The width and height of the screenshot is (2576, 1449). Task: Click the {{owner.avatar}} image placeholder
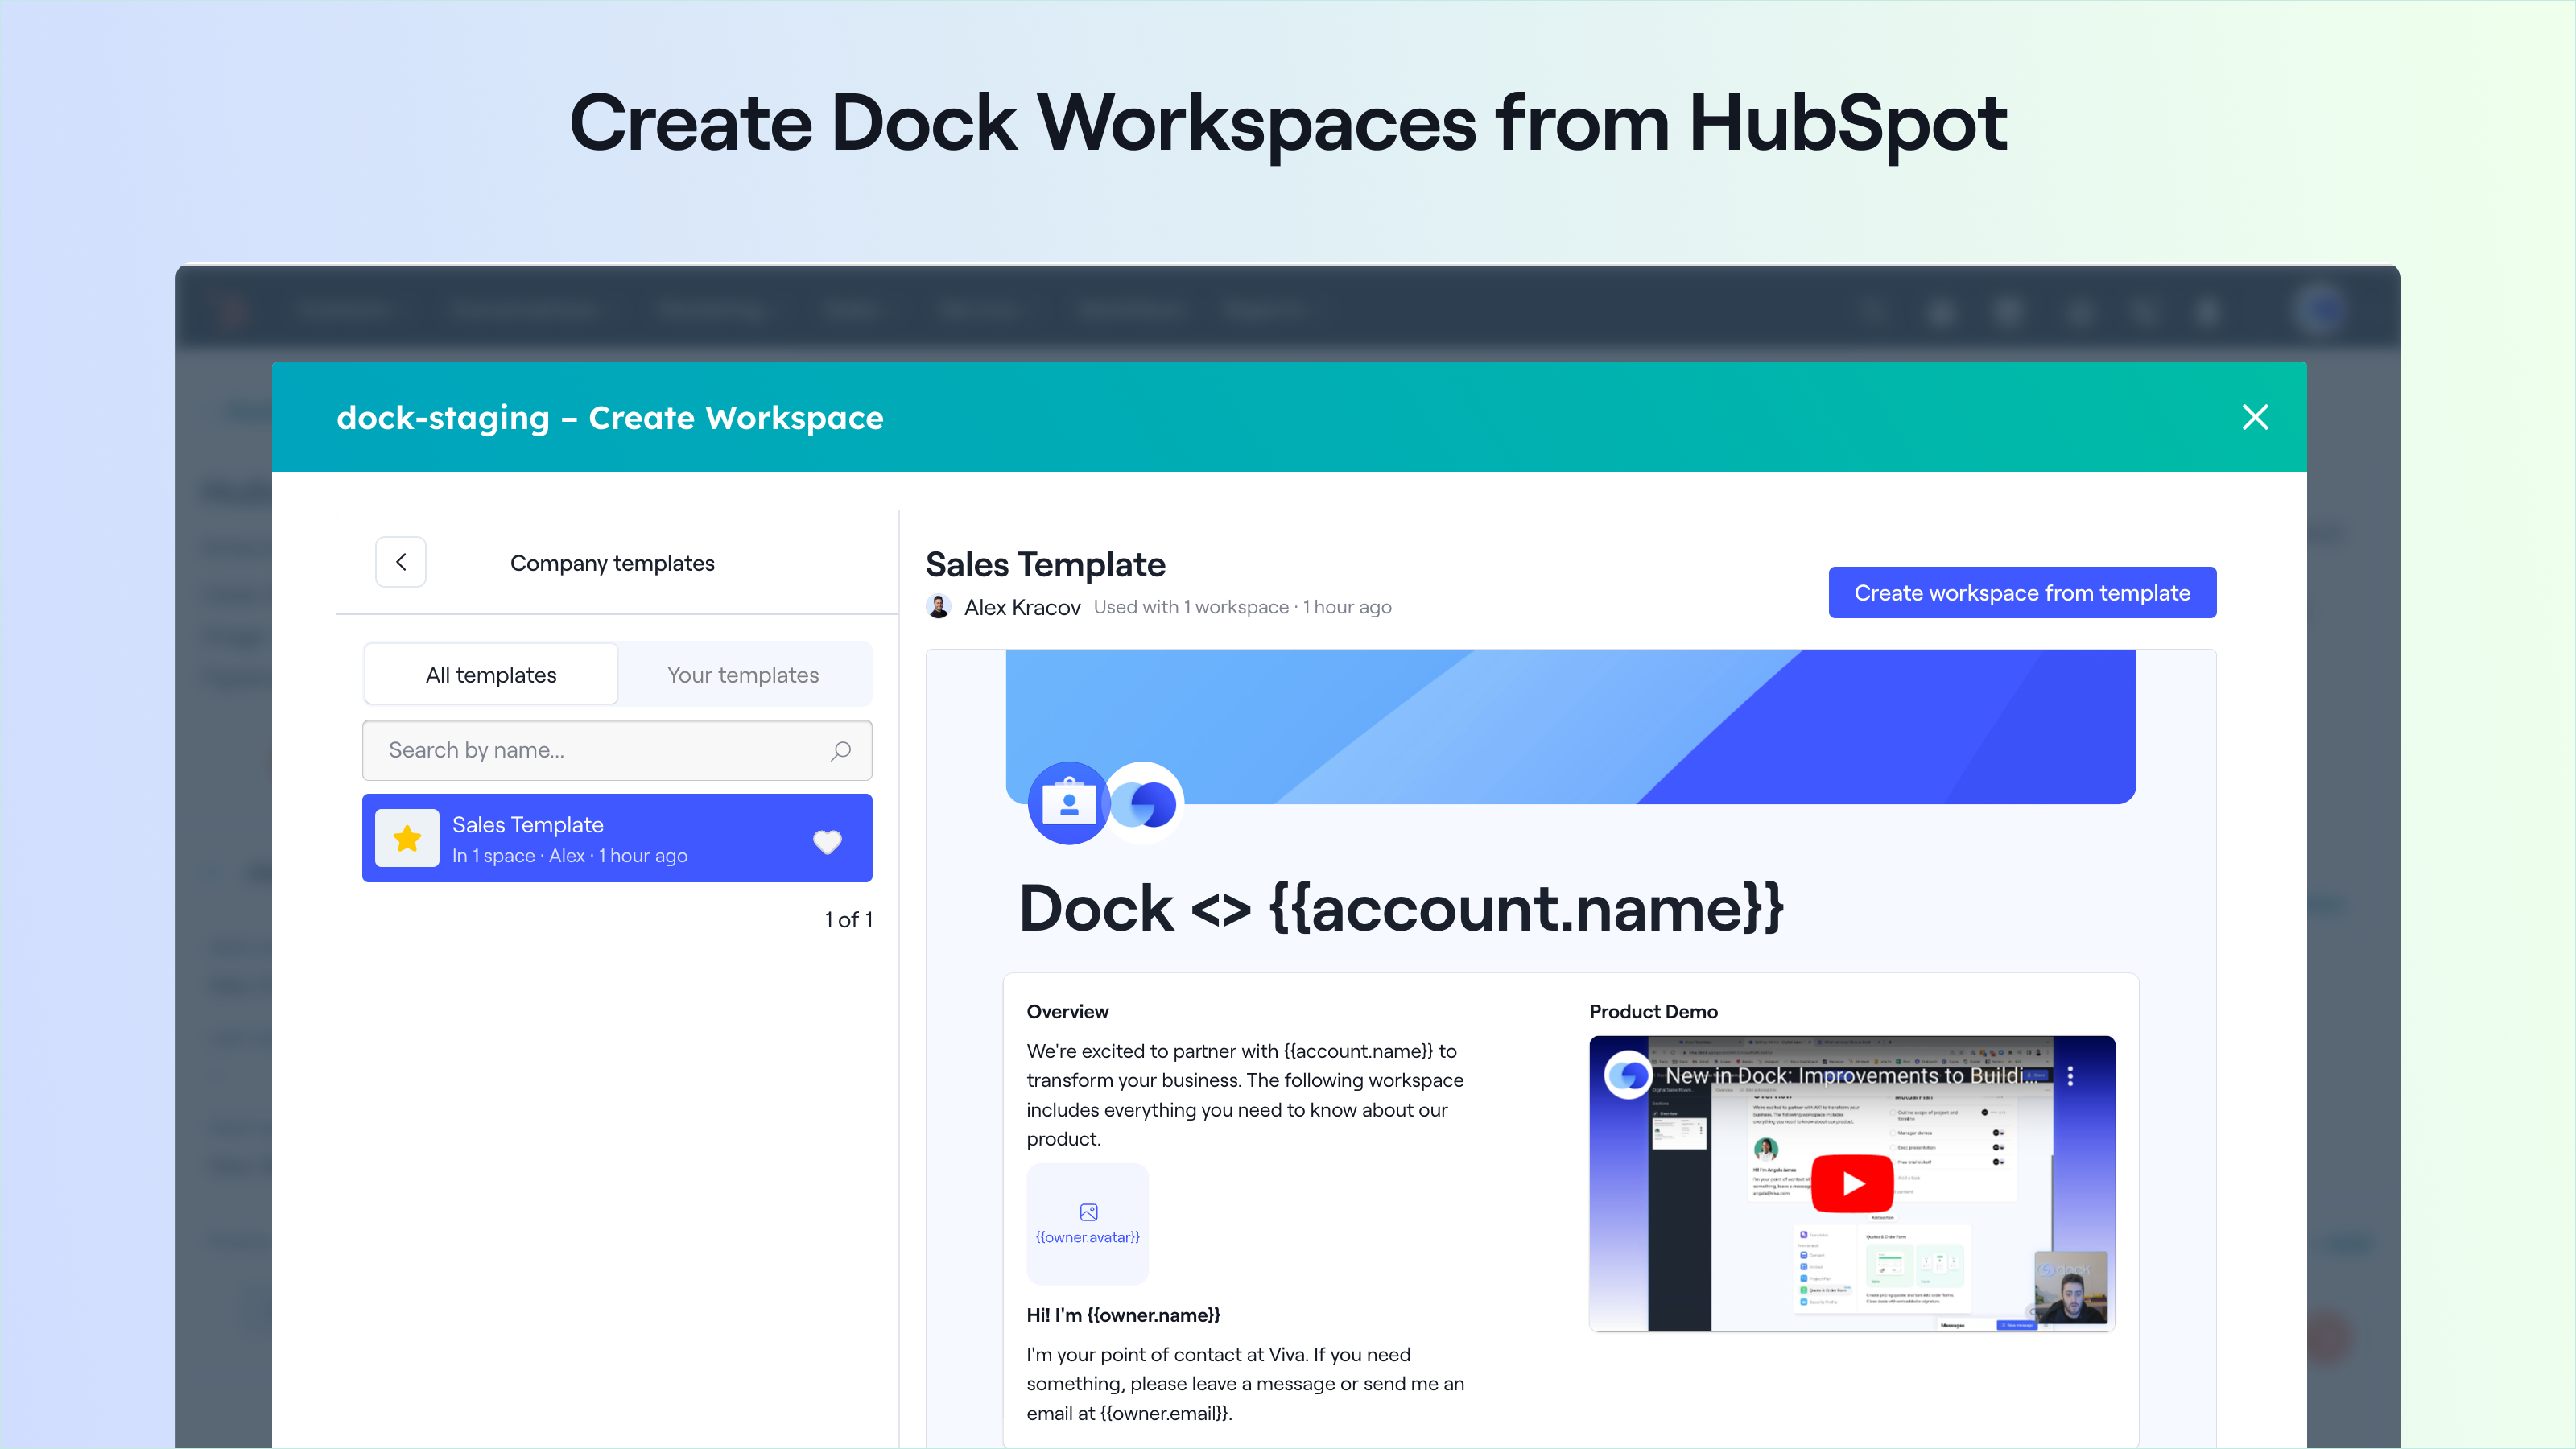[1087, 1222]
